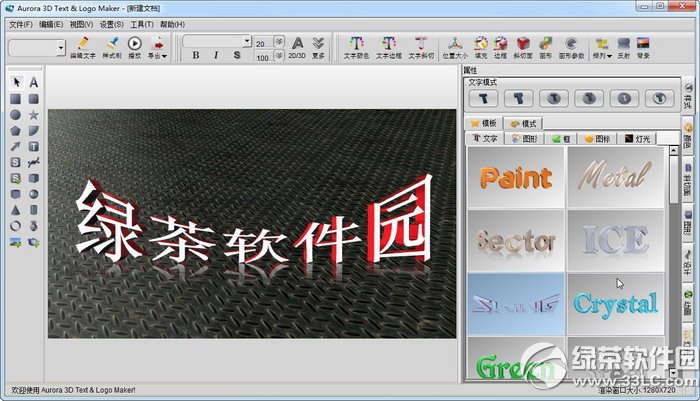Toggle the S text style button
This screenshot has height=401, width=700.
tap(237, 55)
